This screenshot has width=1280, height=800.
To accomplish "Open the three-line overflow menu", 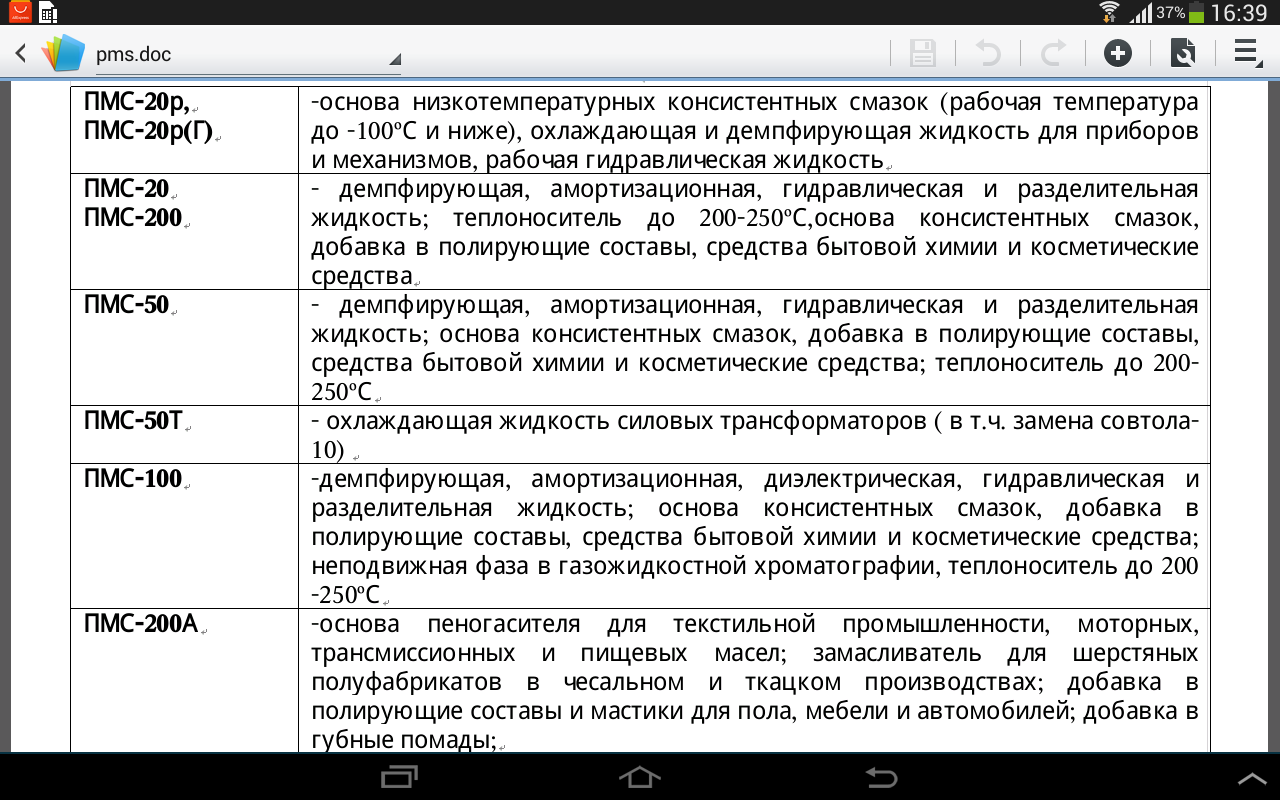I will click(x=1247, y=54).
